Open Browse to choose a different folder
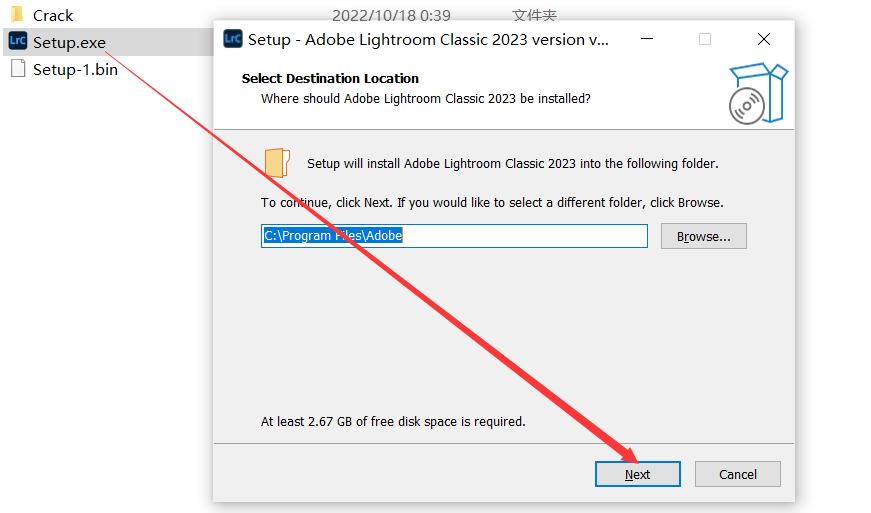 point(704,236)
